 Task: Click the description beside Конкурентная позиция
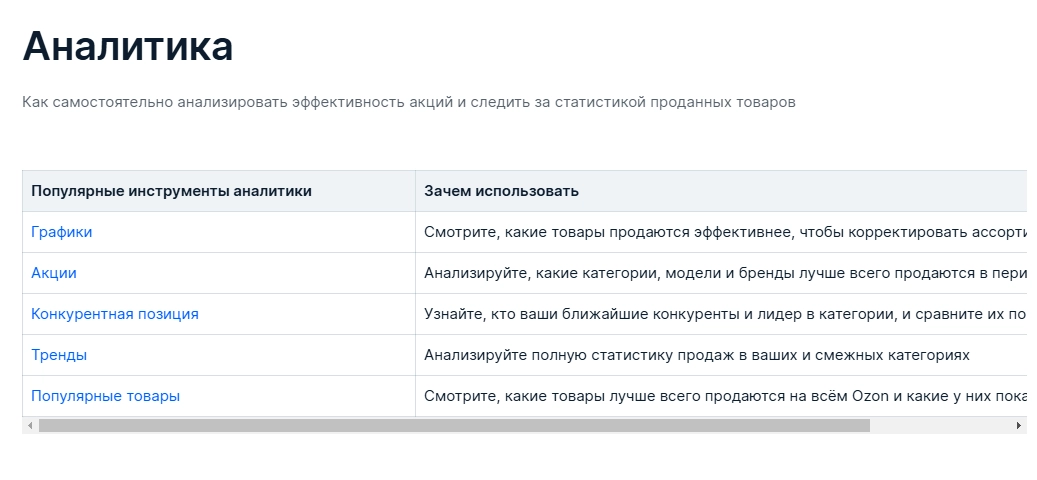click(720, 314)
